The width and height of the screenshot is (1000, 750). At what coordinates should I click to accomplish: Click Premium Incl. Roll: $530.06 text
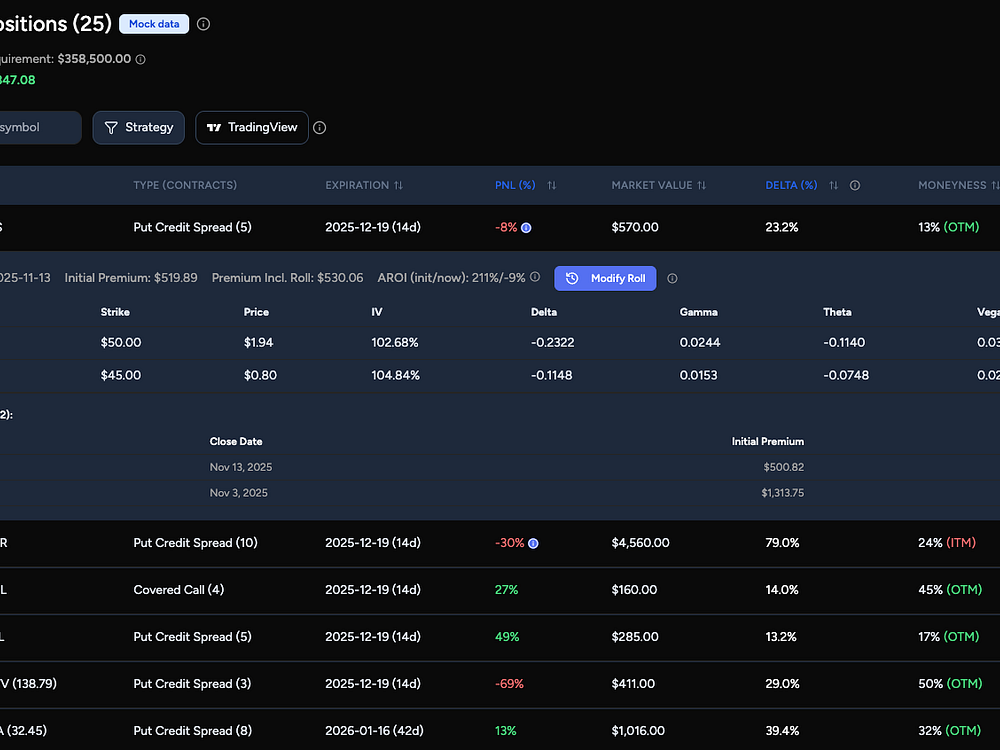288,278
